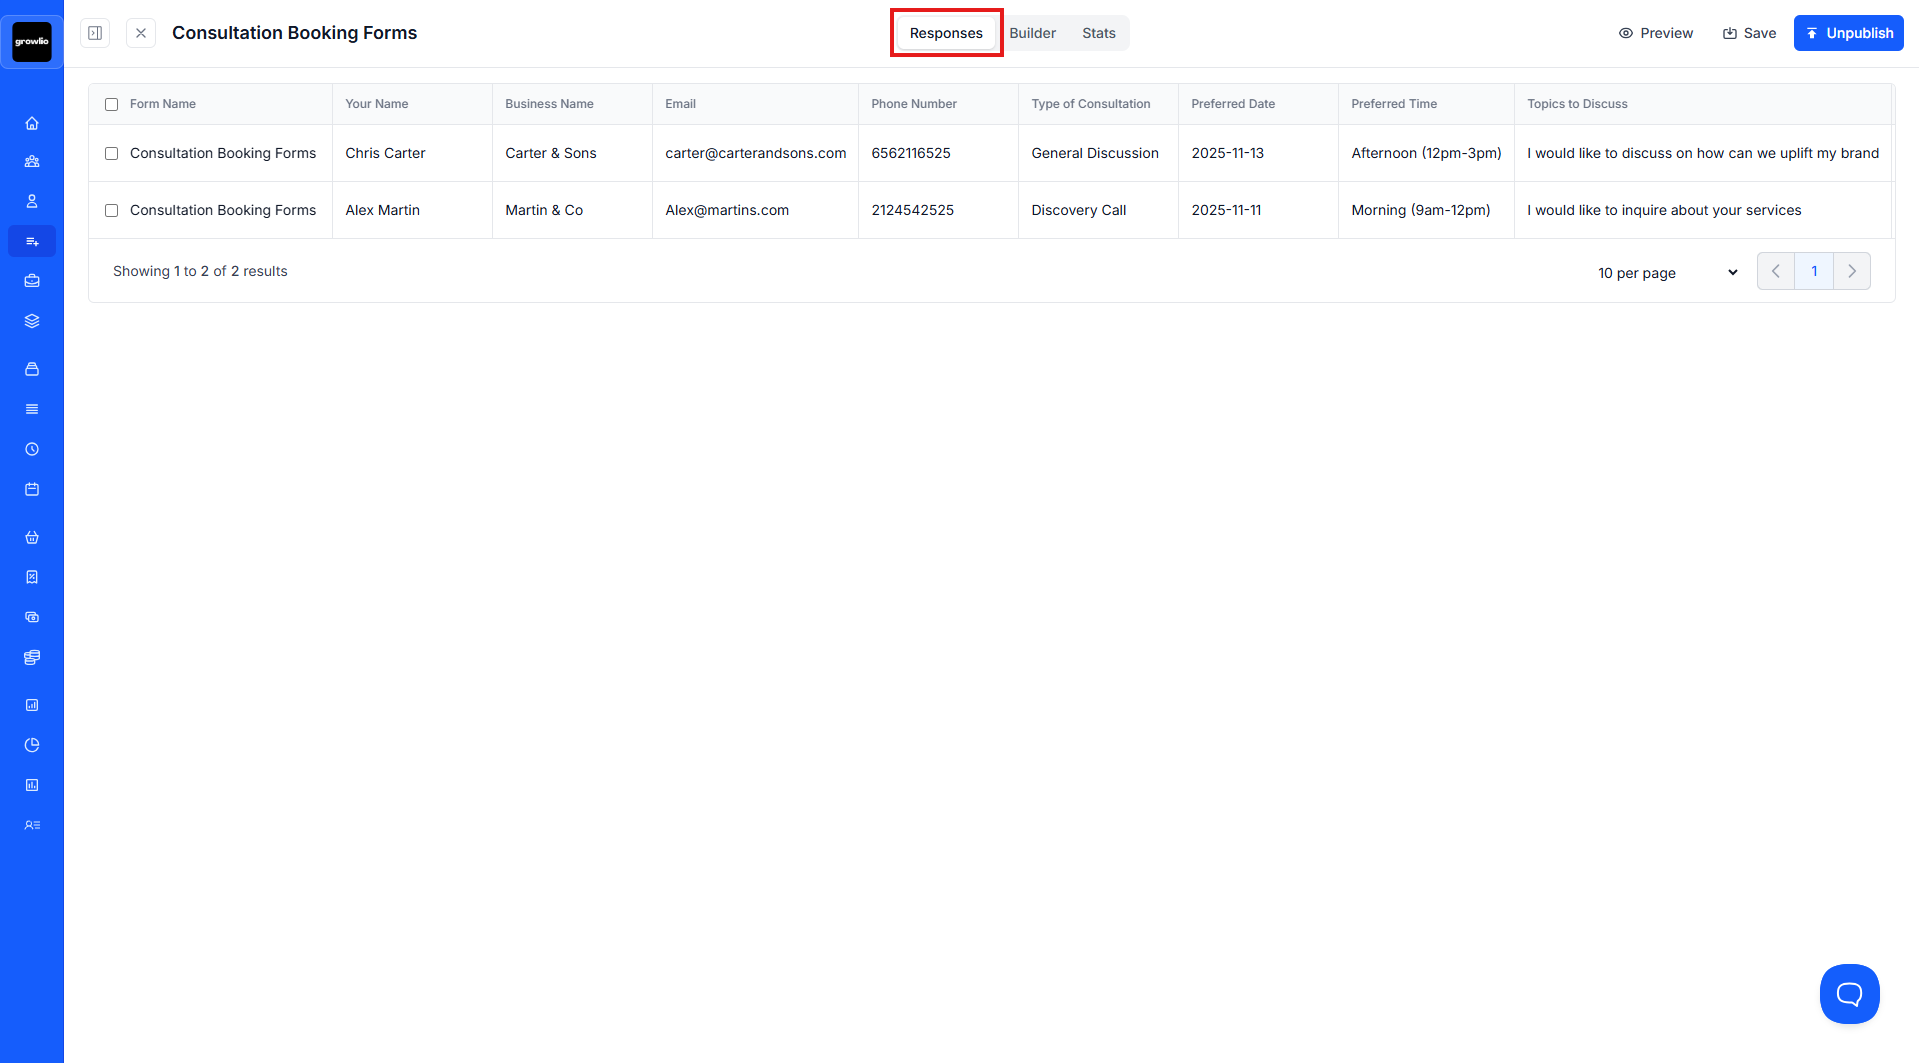Click carter@carterandsons.com email cell
The height and width of the screenshot is (1063, 1919).
[755, 153]
